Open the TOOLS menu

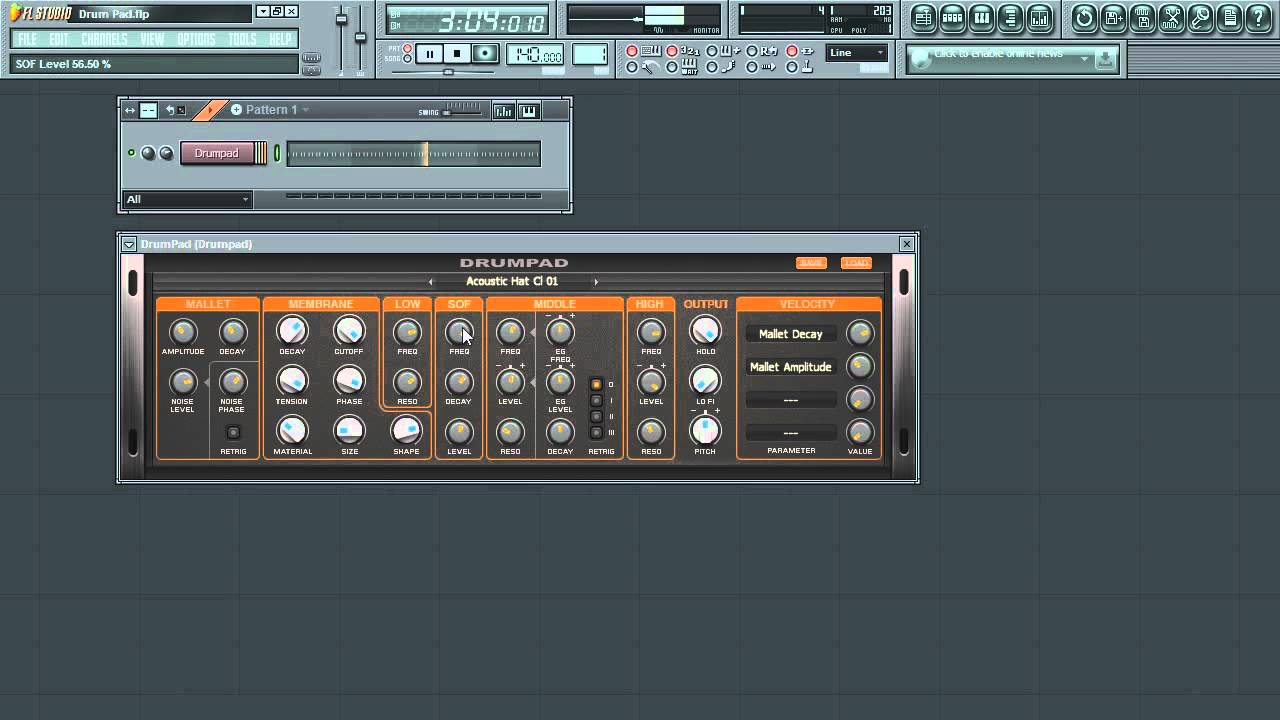pos(242,39)
